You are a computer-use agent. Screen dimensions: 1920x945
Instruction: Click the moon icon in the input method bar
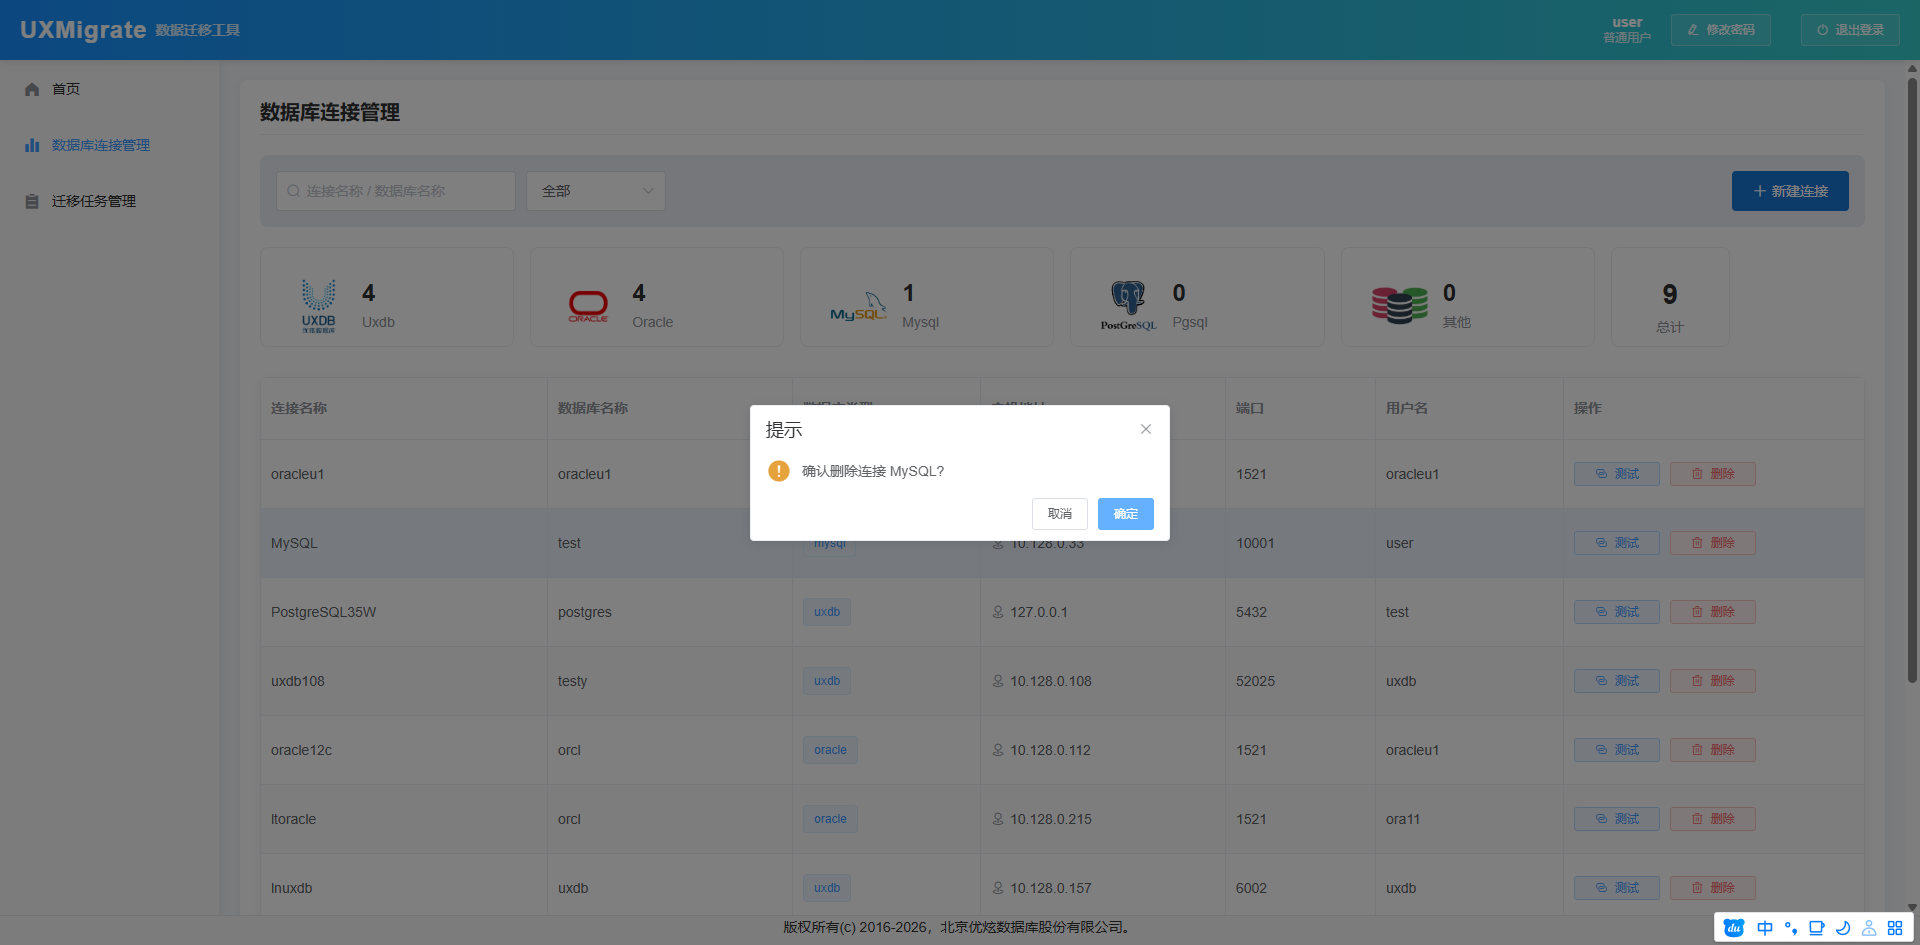tap(1842, 928)
